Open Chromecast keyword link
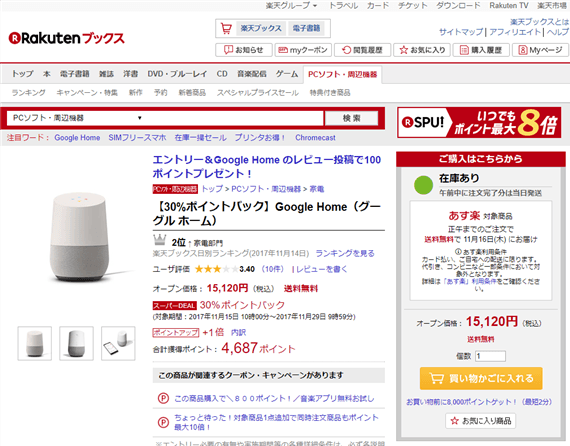The width and height of the screenshot is (570, 446). pos(315,138)
